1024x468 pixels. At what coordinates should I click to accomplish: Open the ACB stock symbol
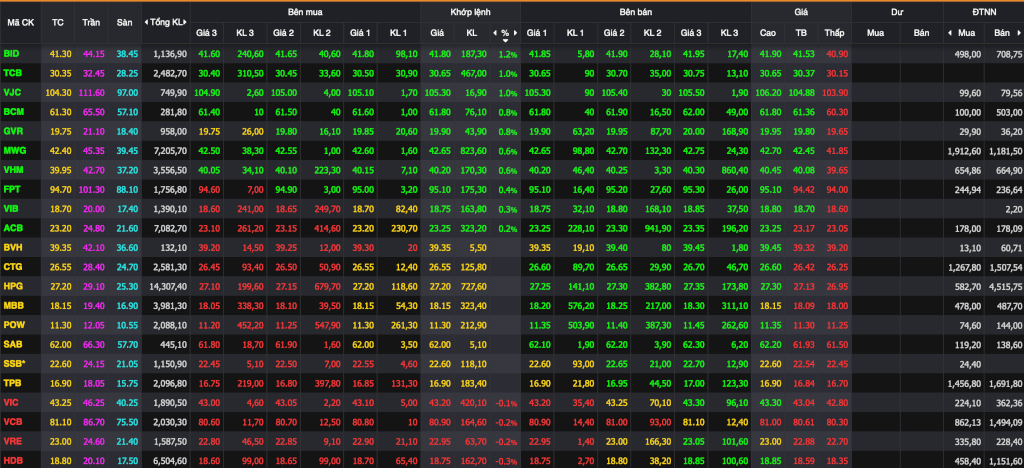(12, 228)
